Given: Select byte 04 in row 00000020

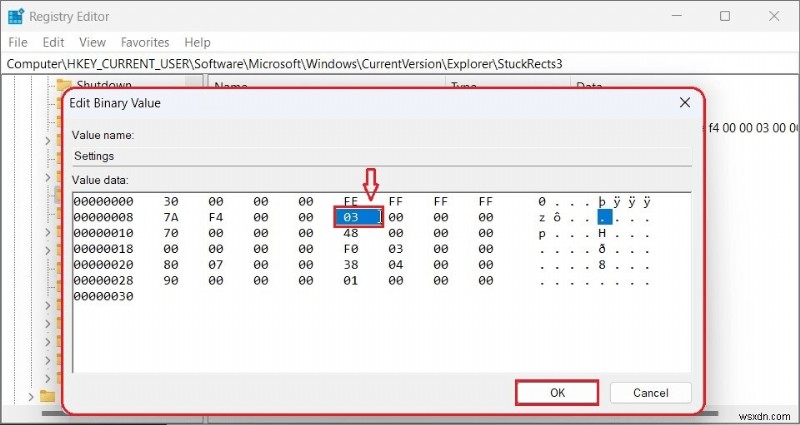Looking at the screenshot, I should point(395,265).
